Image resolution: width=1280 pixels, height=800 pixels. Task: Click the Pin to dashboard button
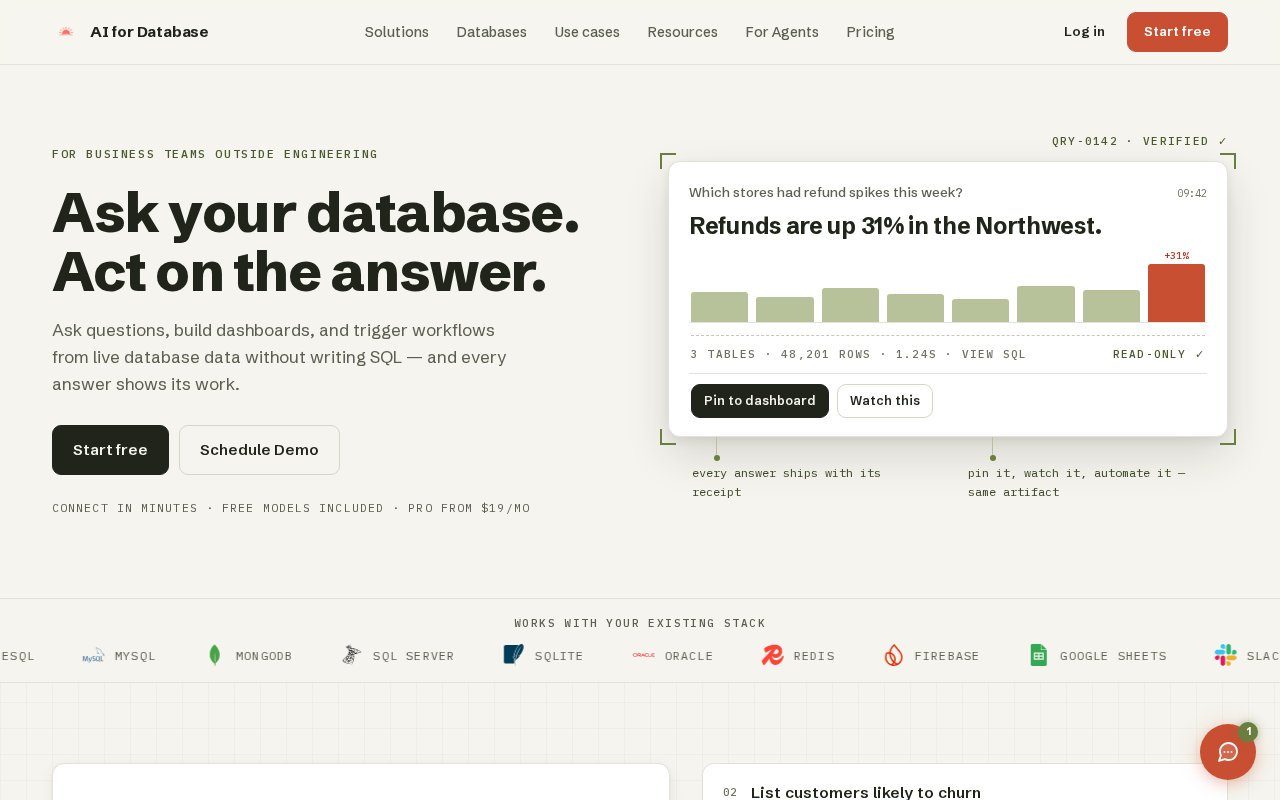click(x=760, y=401)
